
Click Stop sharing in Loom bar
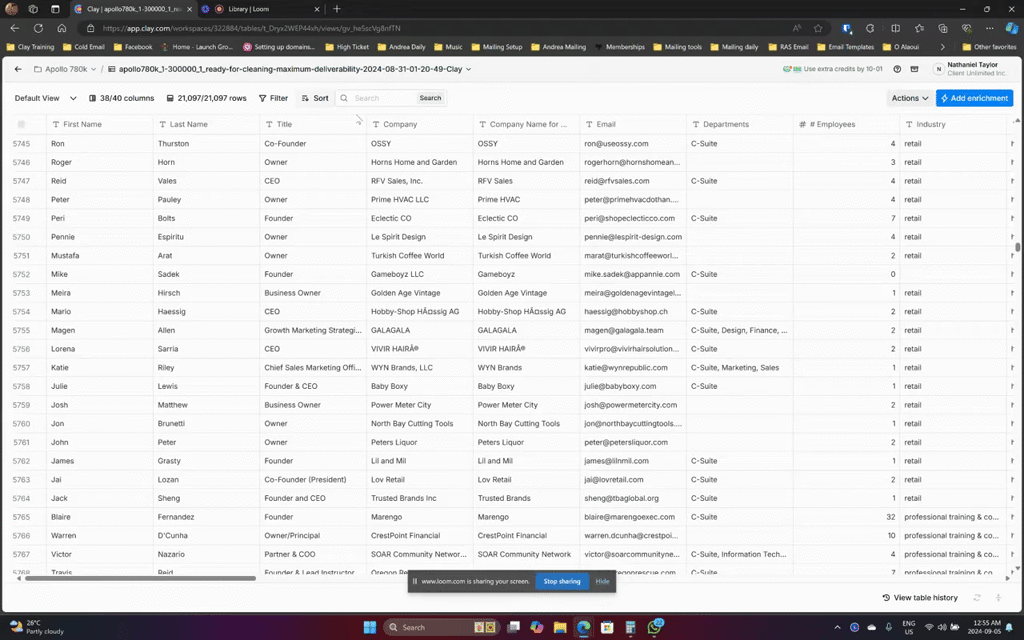pyautogui.click(x=562, y=581)
